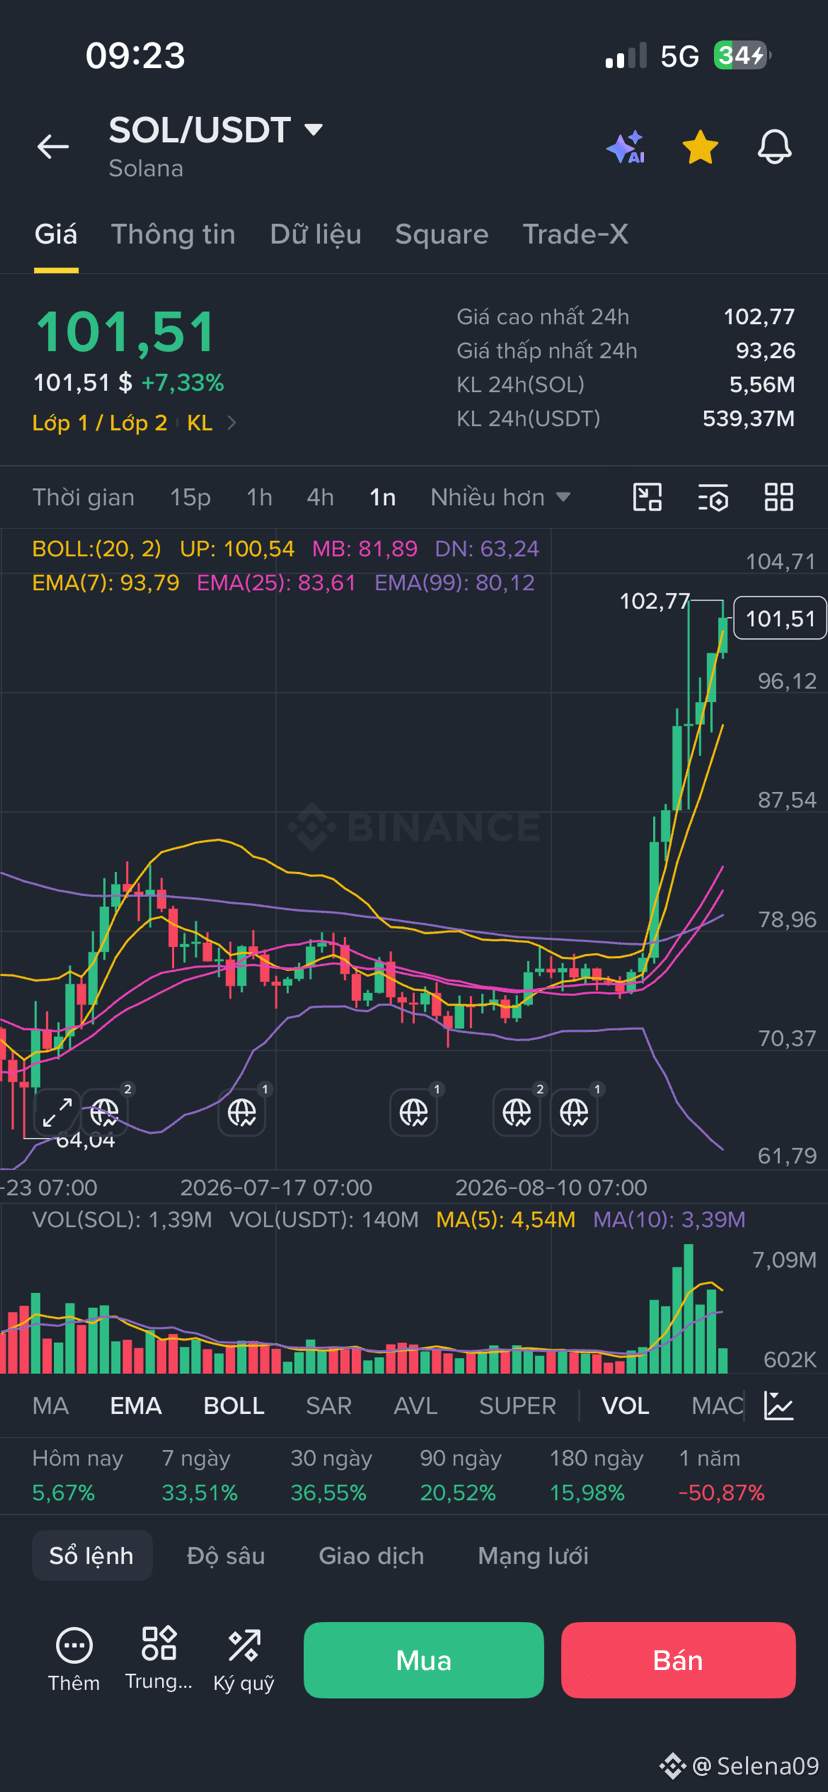The width and height of the screenshot is (828, 1792).
Task: Tap the 30 ngày 36,55% performance
Action: [x=331, y=1475]
